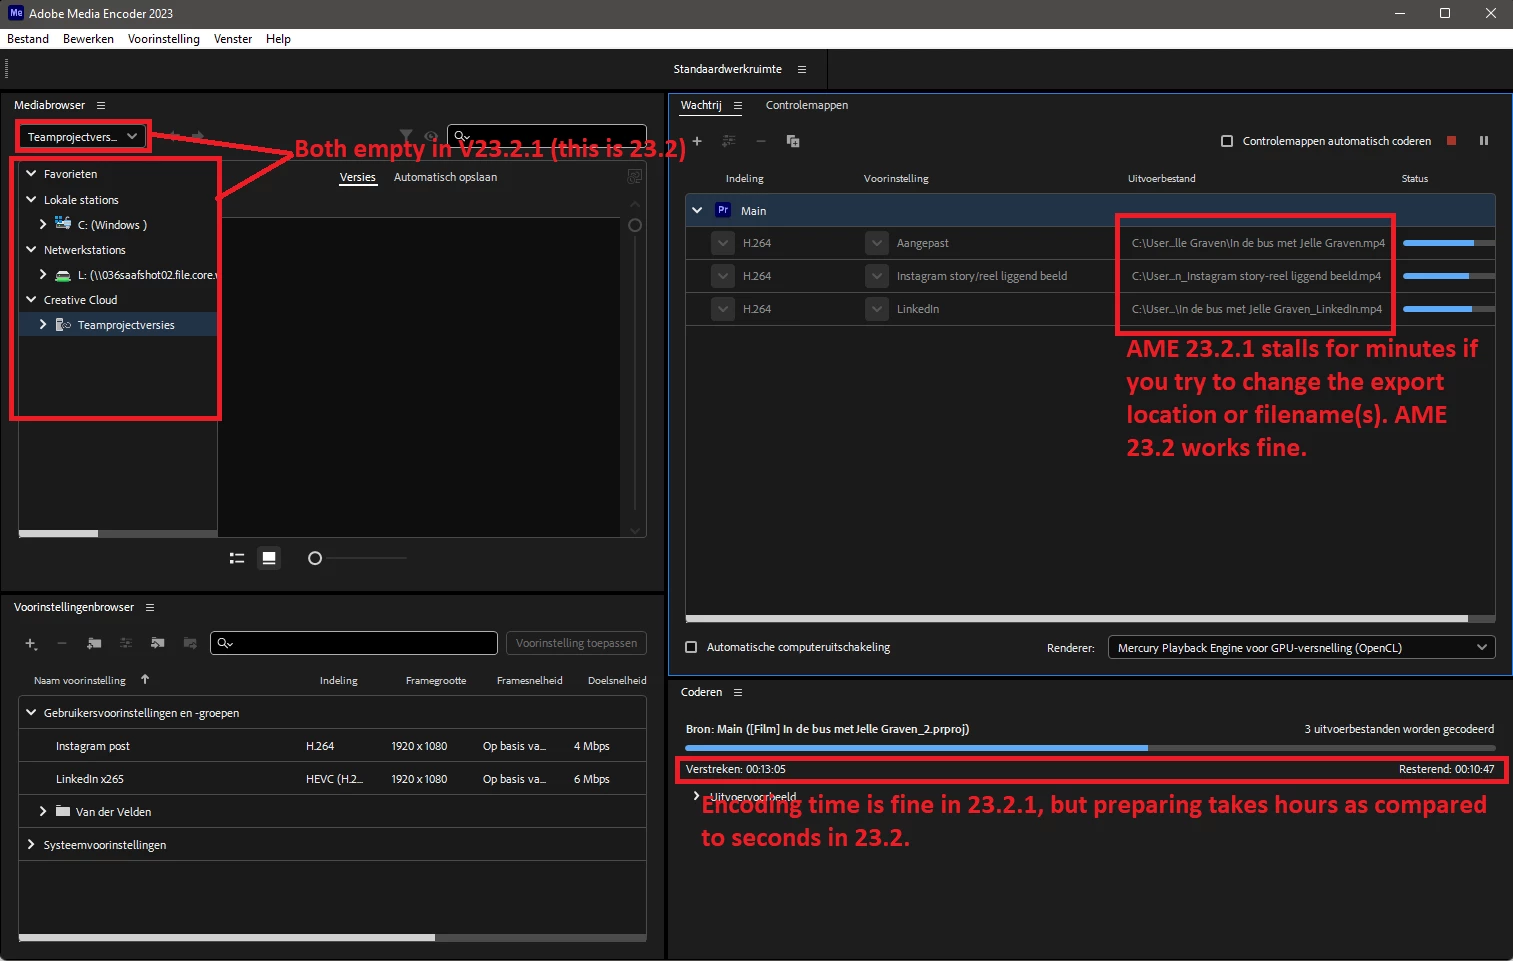Image resolution: width=1513 pixels, height=961 pixels.
Task: Select the Instagram post preset row
Action: (332, 746)
